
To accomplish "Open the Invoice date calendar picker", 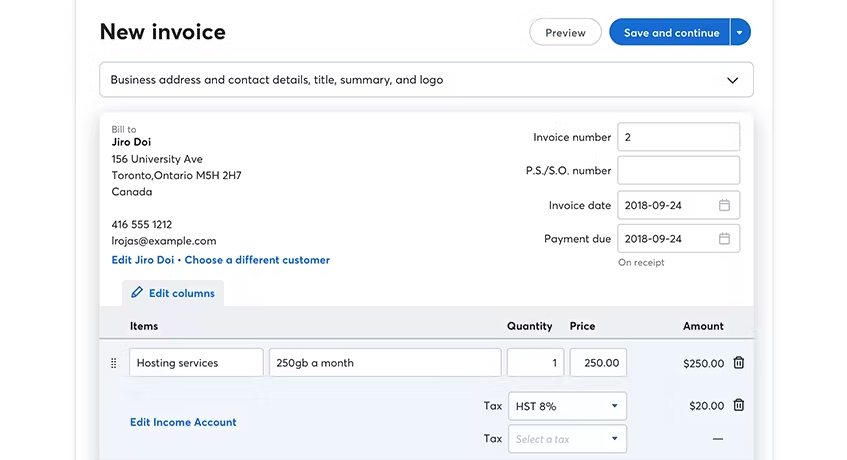I will (724, 205).
